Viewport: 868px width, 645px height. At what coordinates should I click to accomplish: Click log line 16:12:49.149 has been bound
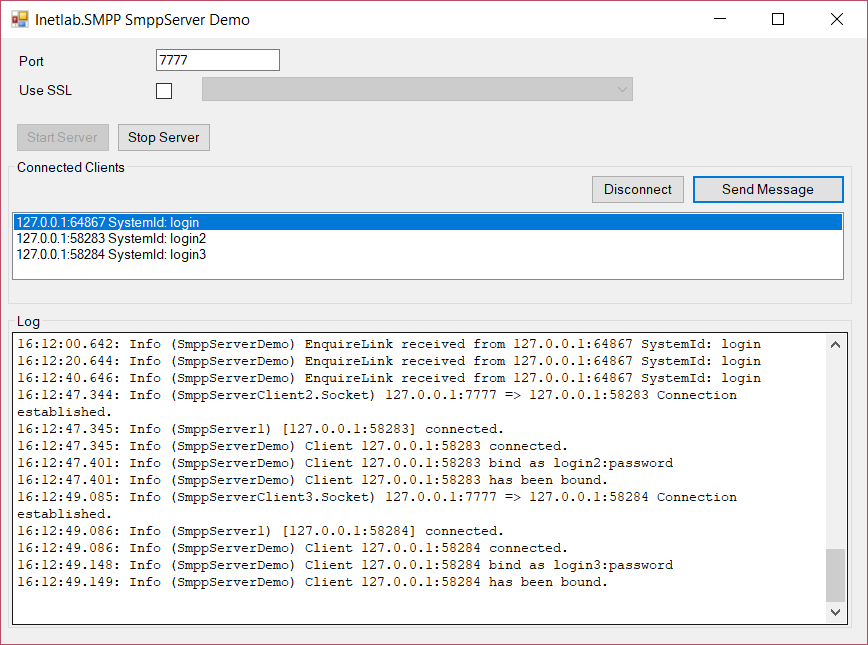312,582
